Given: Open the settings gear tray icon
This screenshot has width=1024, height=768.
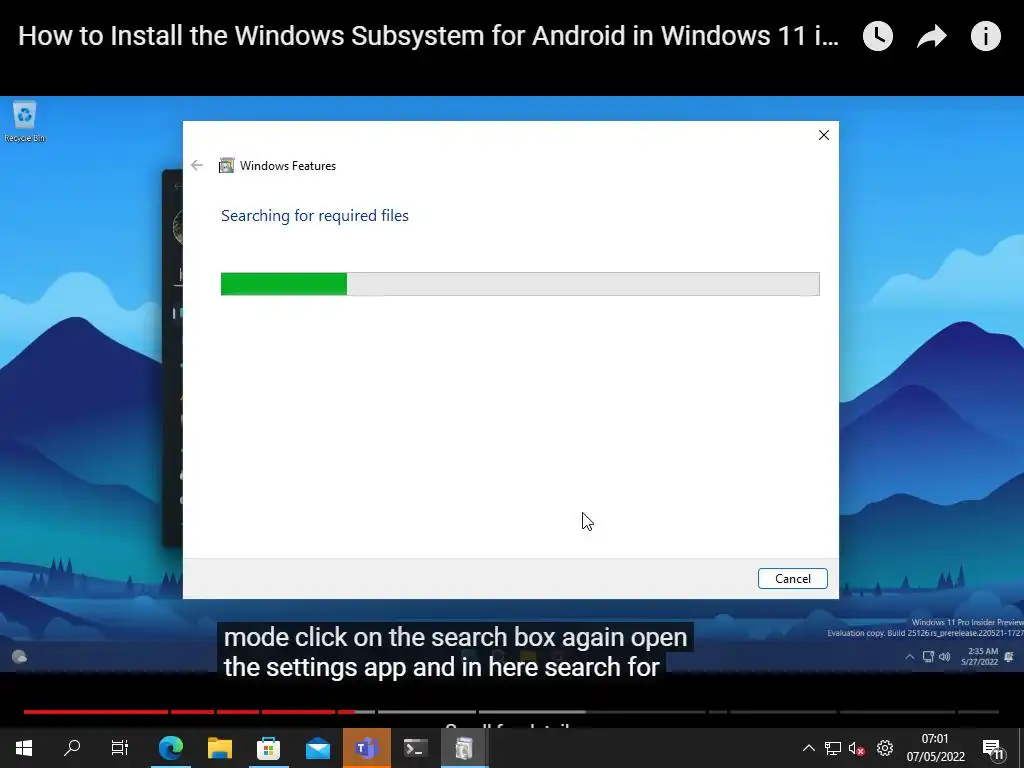Looking at the screenshot, I should point(885,748).
